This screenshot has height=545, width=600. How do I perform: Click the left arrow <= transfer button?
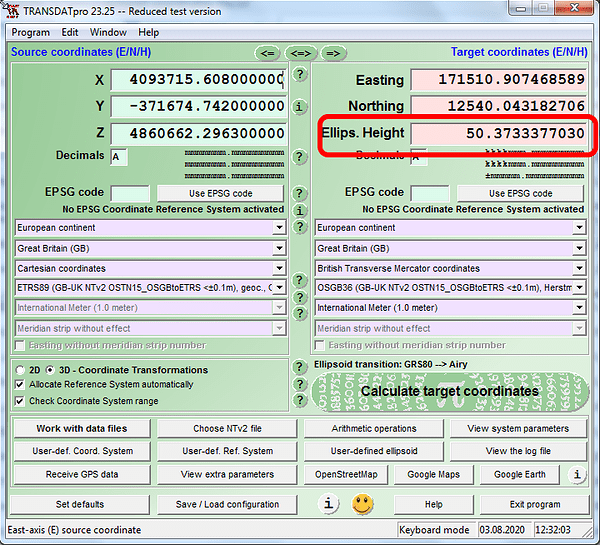pos(267,53)
